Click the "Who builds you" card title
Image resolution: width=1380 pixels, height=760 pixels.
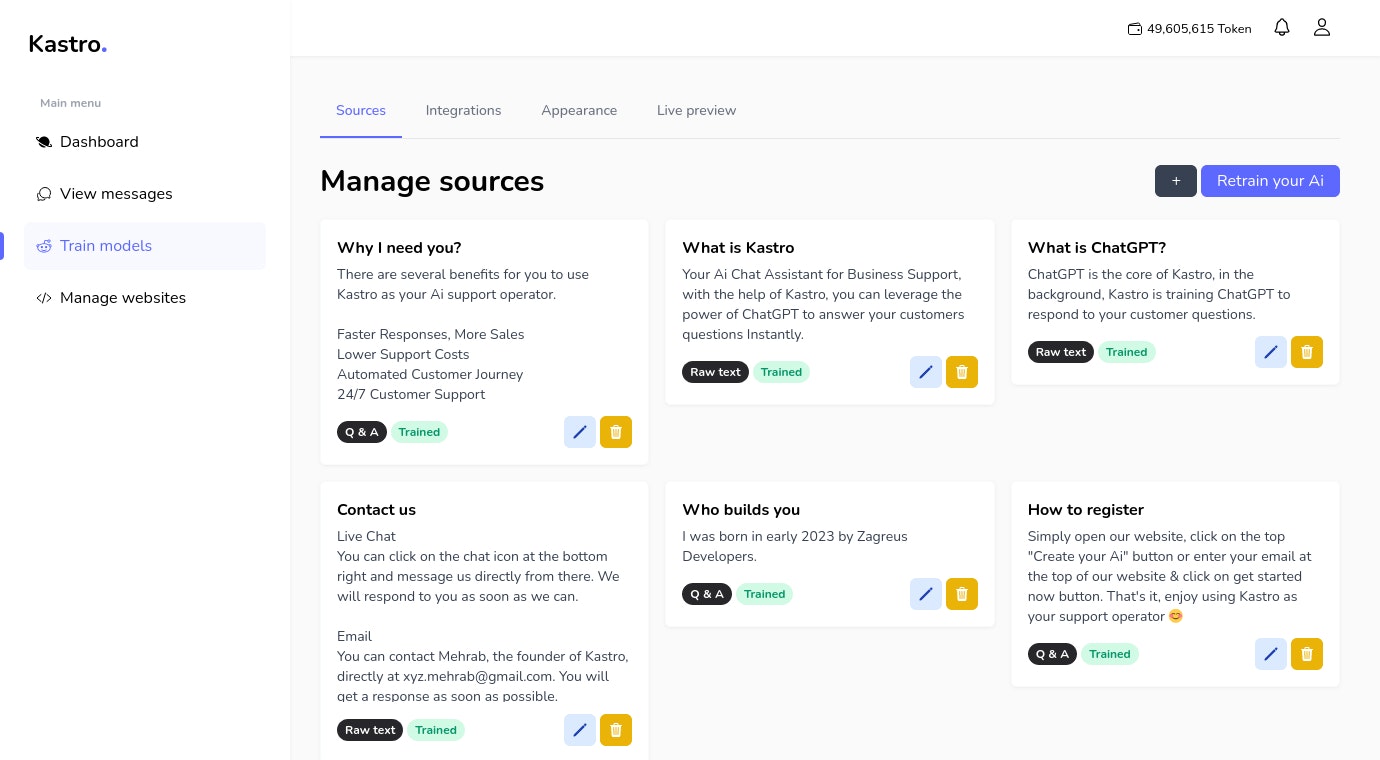(x=741, y=510)
